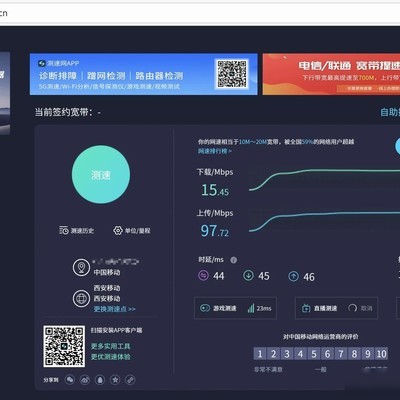400x400 pixels.
Task: Click the purple idle latency icon beside 44
Action: point(203,276)
